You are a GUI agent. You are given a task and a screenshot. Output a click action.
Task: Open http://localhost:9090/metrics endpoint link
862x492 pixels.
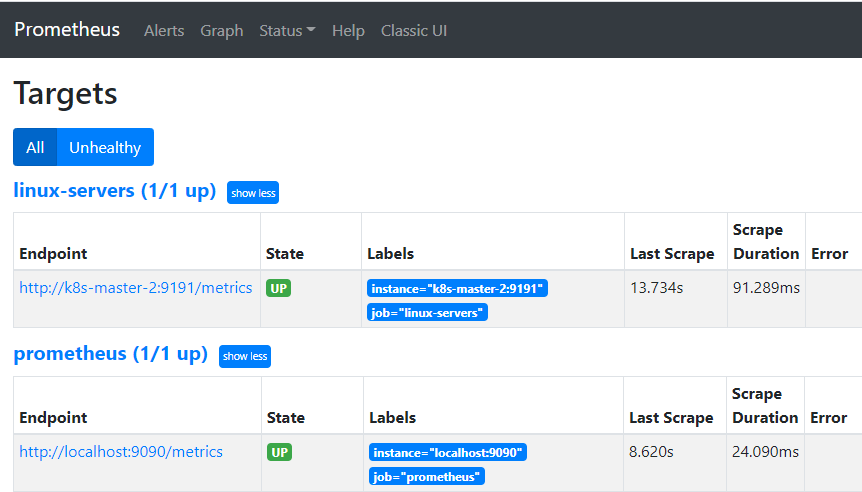(x=121, y=452)
